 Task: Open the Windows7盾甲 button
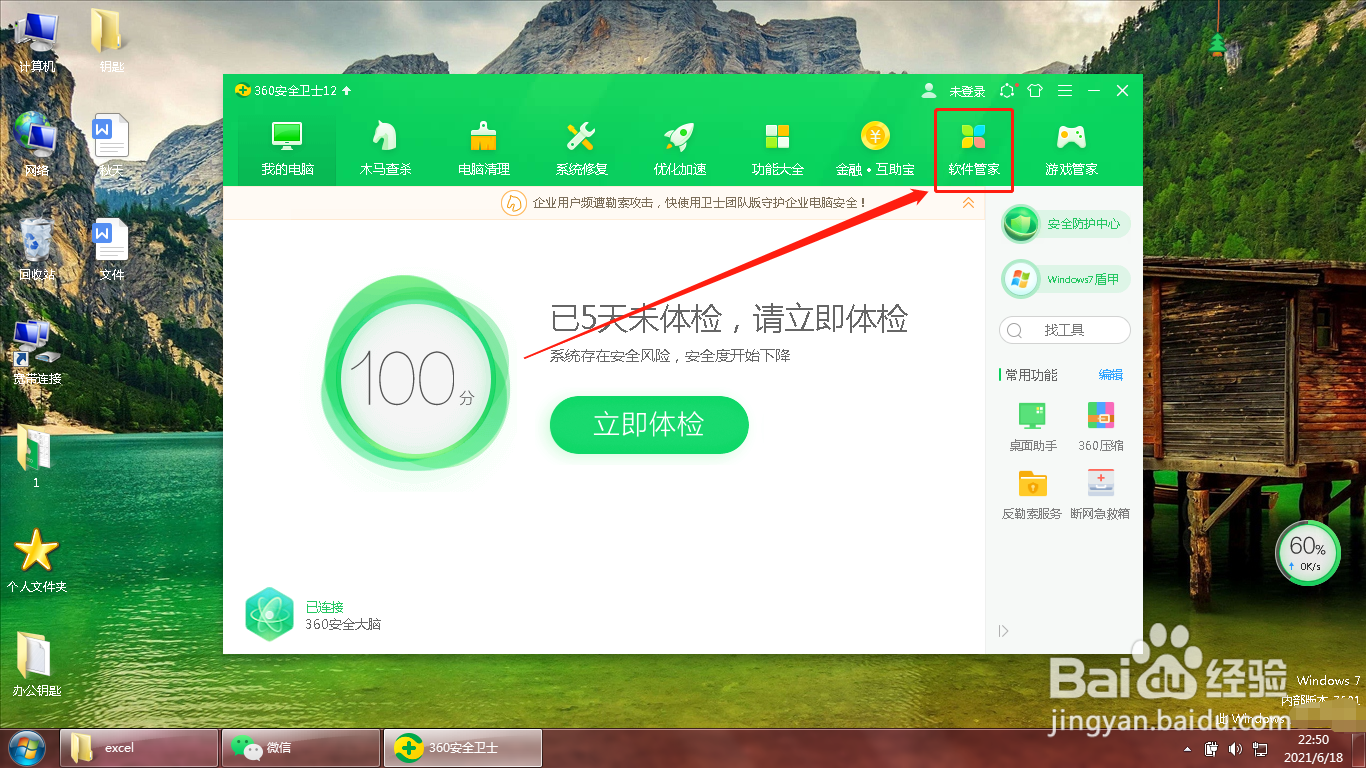point(1065,279)
